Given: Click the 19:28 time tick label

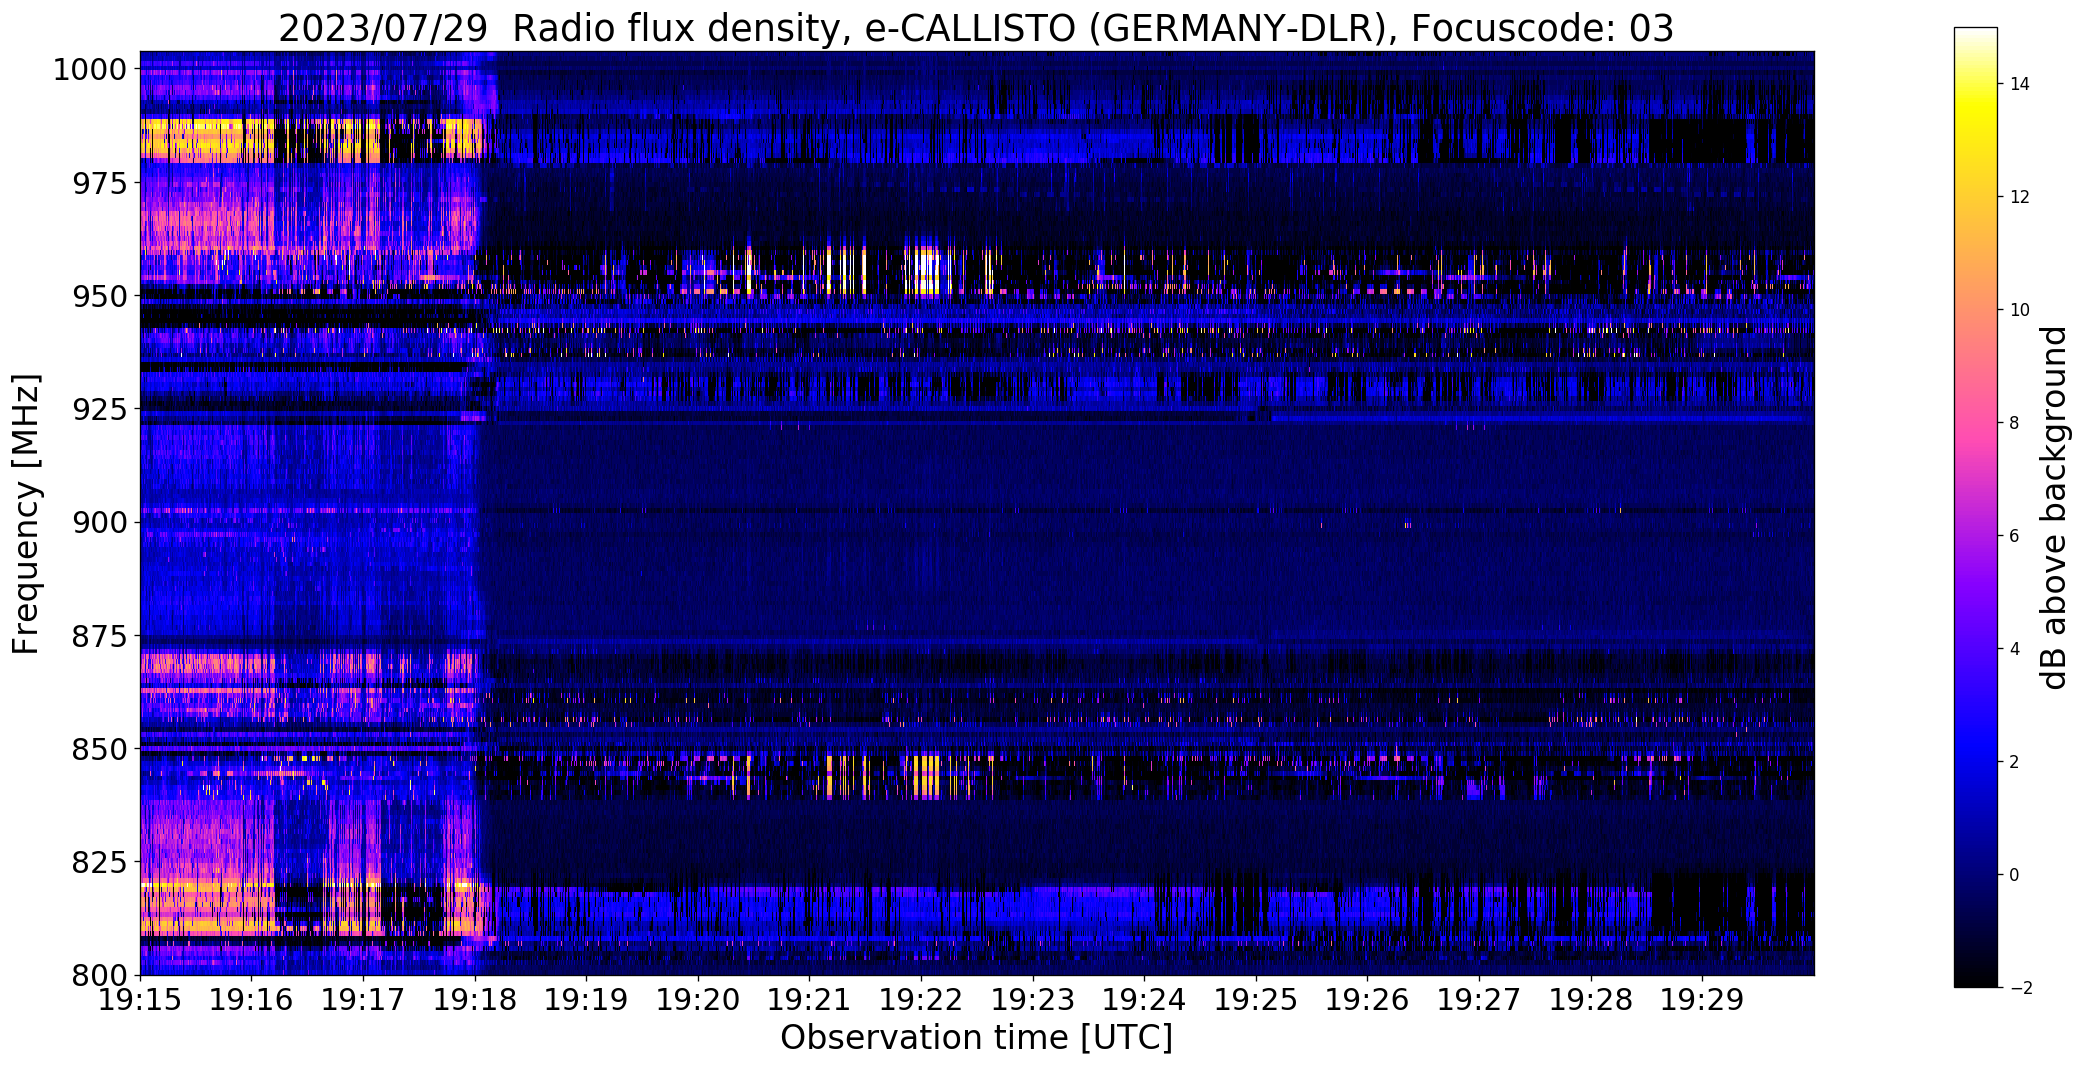Looking at the screenshot, I should [x=1592, y=999].
